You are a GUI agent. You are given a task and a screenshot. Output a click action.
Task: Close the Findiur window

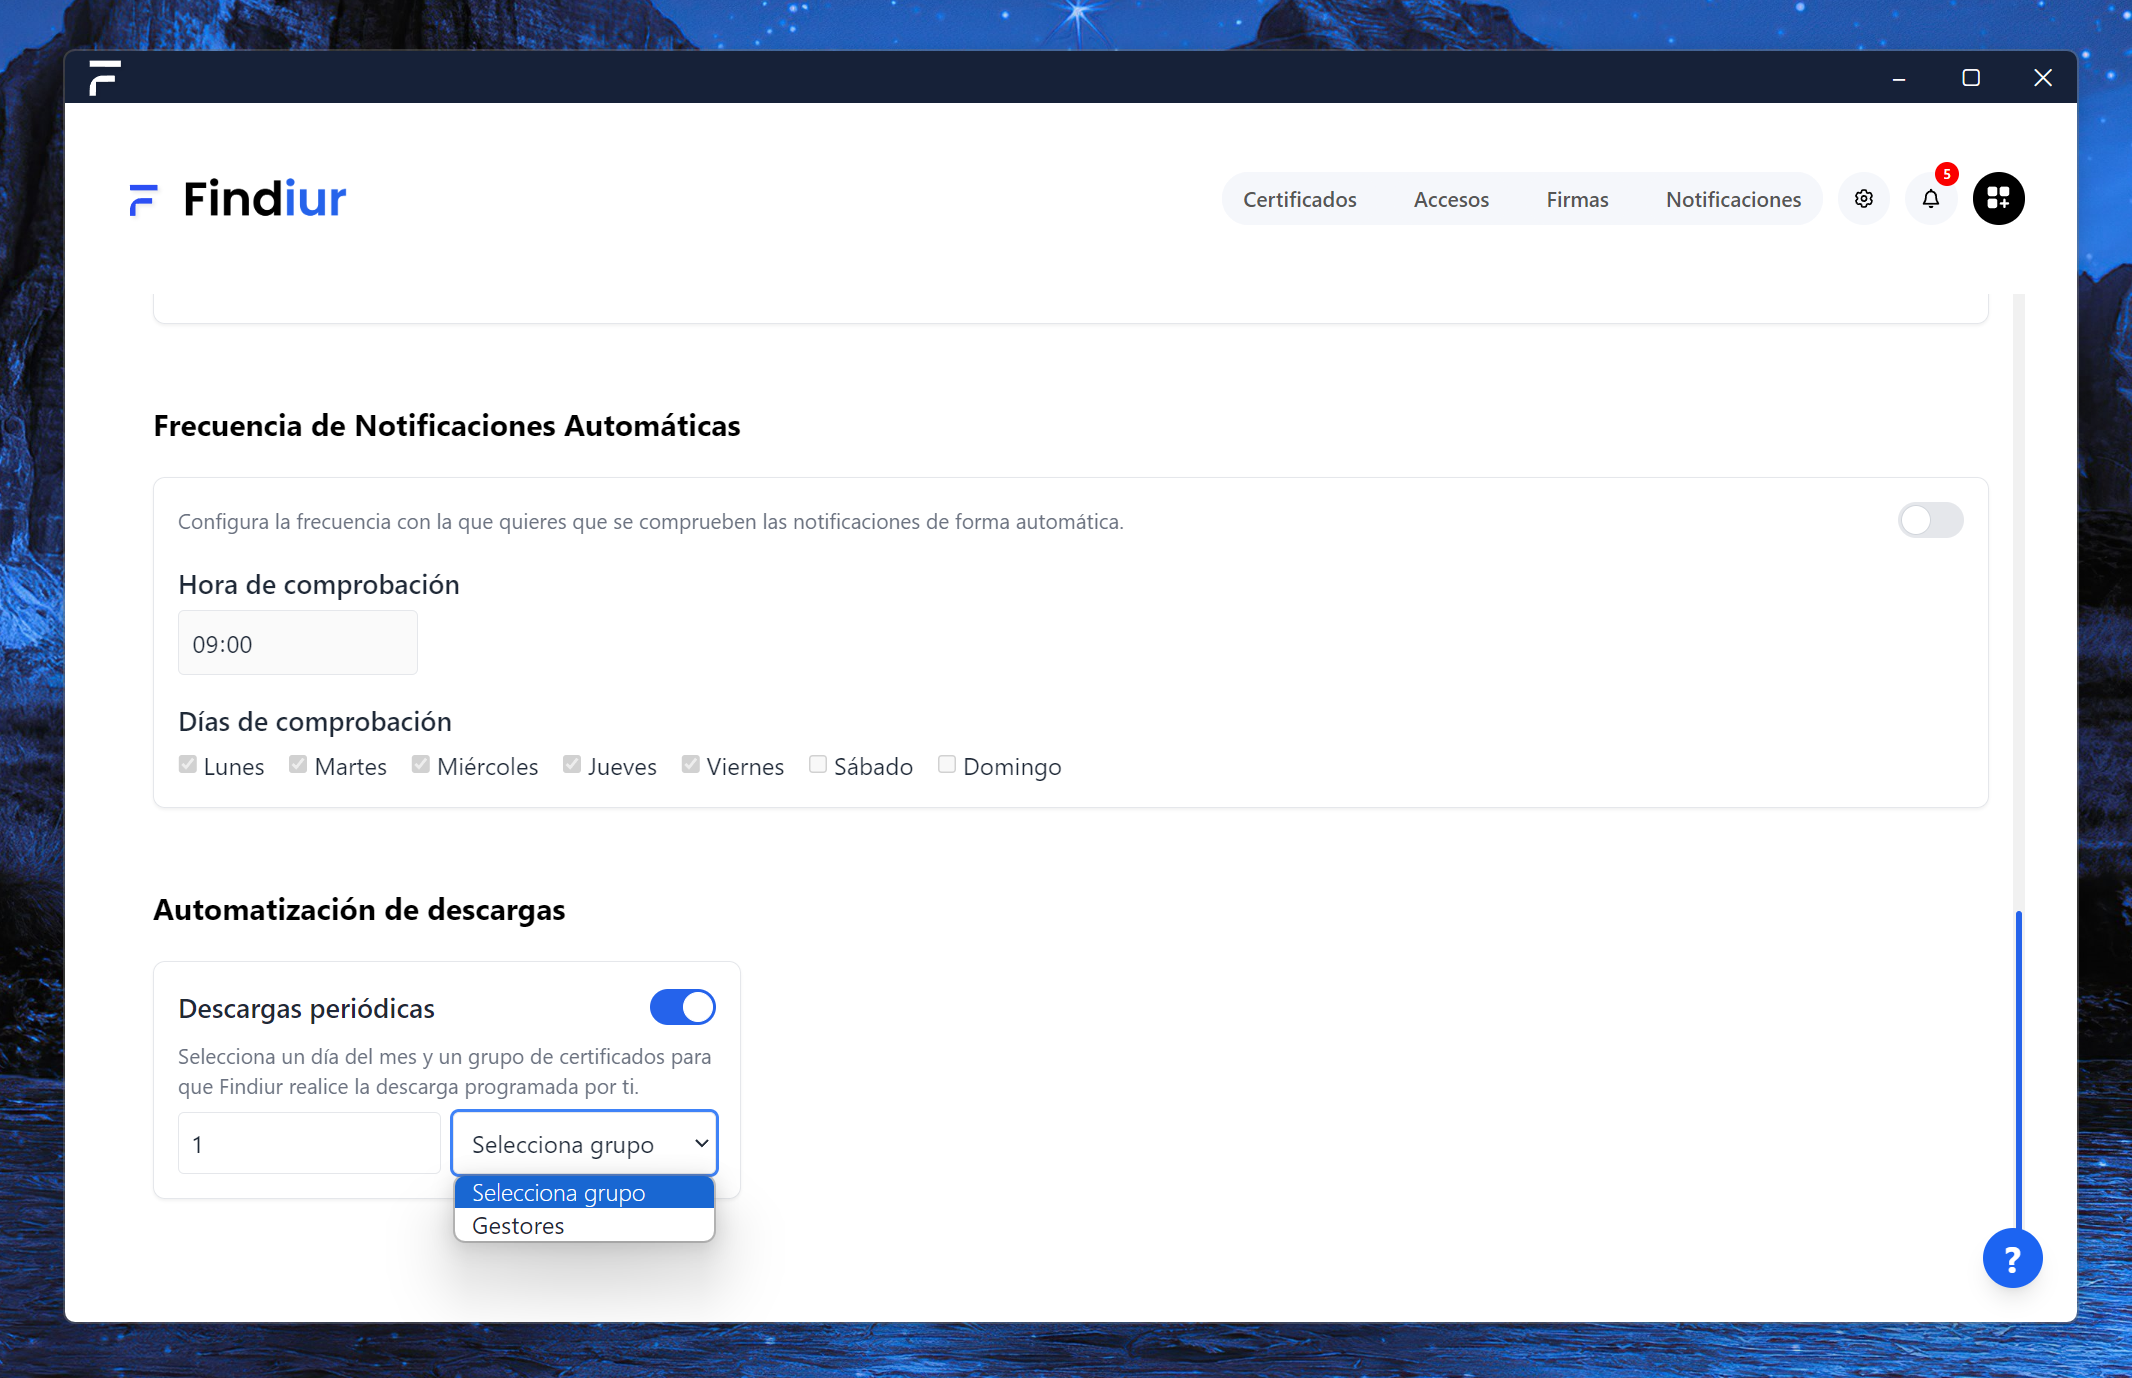pos(2042,78)
